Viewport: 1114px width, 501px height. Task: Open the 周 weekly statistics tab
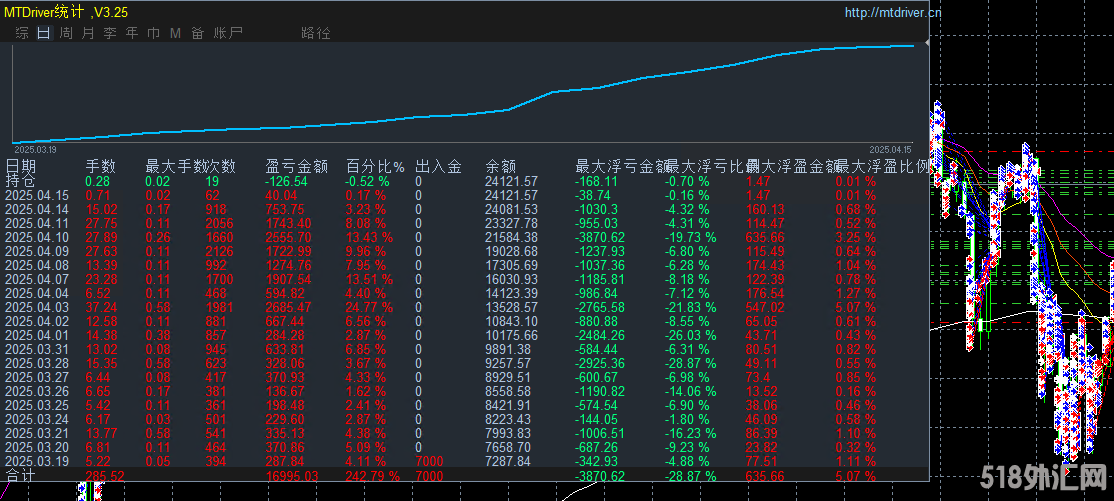click(65, 33)
